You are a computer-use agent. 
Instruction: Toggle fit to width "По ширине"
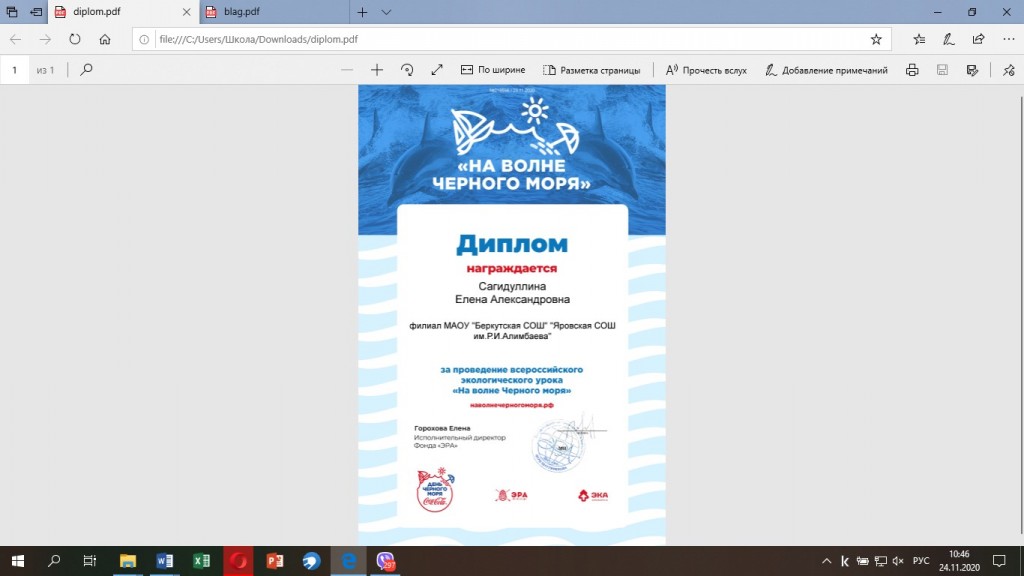pyautogui.click(x=493, y=70)
